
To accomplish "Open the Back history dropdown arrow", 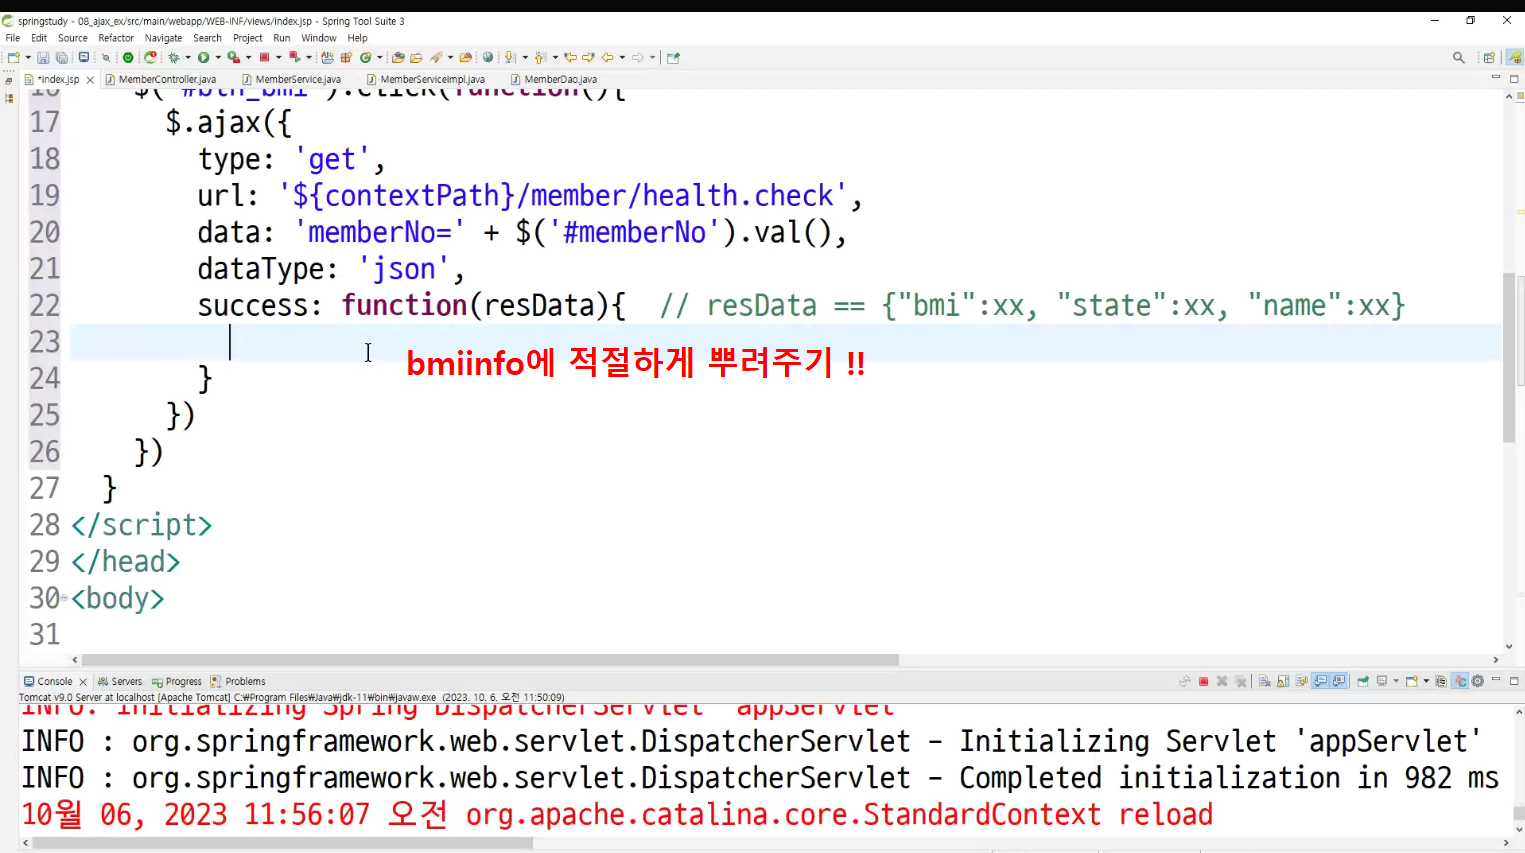I will click(x=622, y=58).
